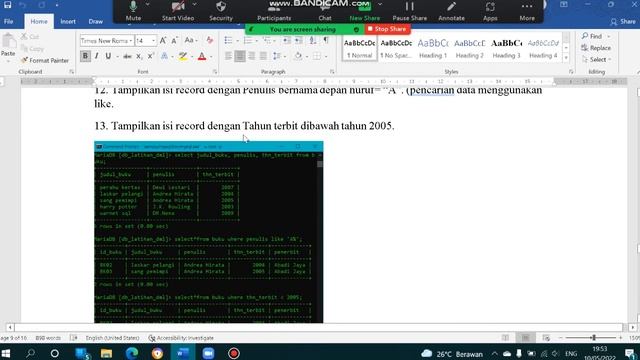The image size is (640, 360).
Task: Decrease font size with Shrink Font
Action: (174, 40)
